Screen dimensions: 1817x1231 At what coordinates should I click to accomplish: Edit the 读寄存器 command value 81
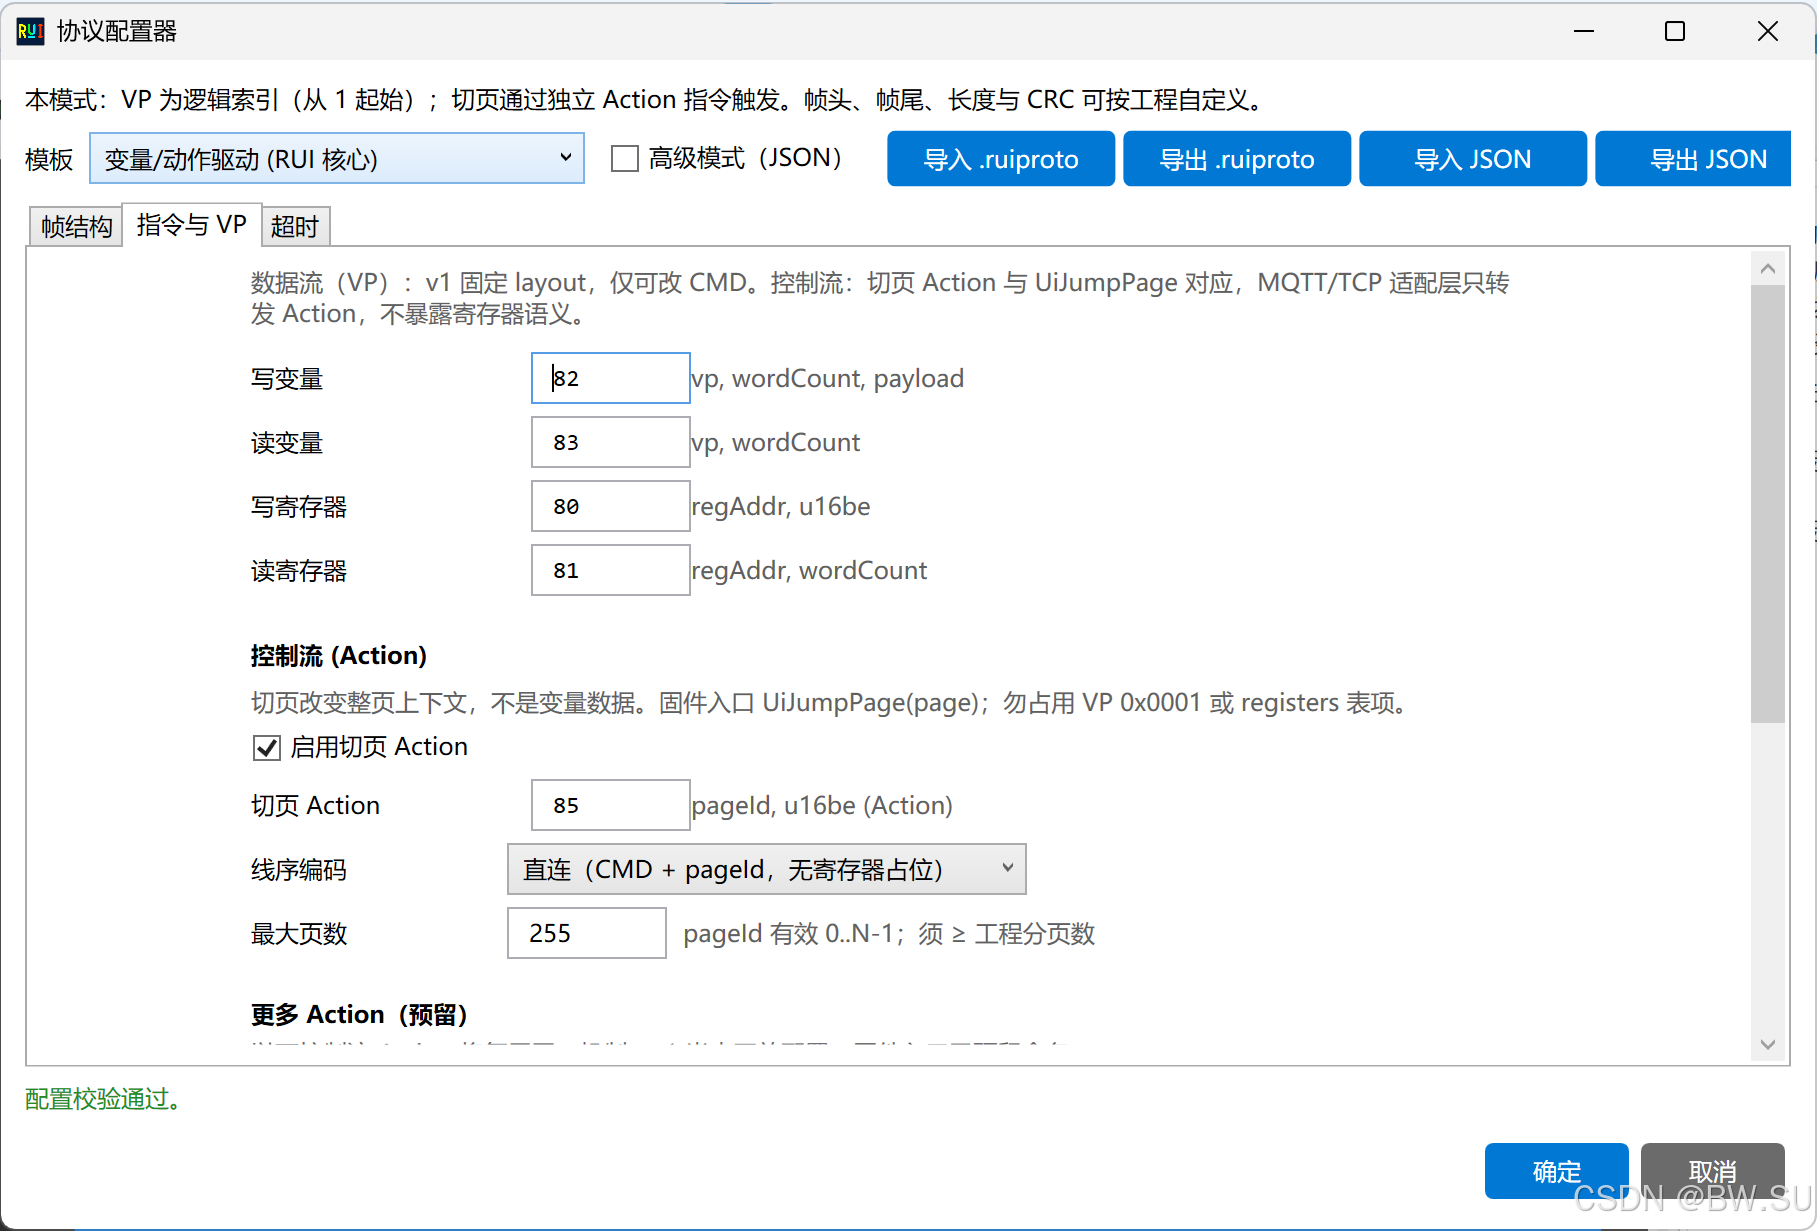611,570
